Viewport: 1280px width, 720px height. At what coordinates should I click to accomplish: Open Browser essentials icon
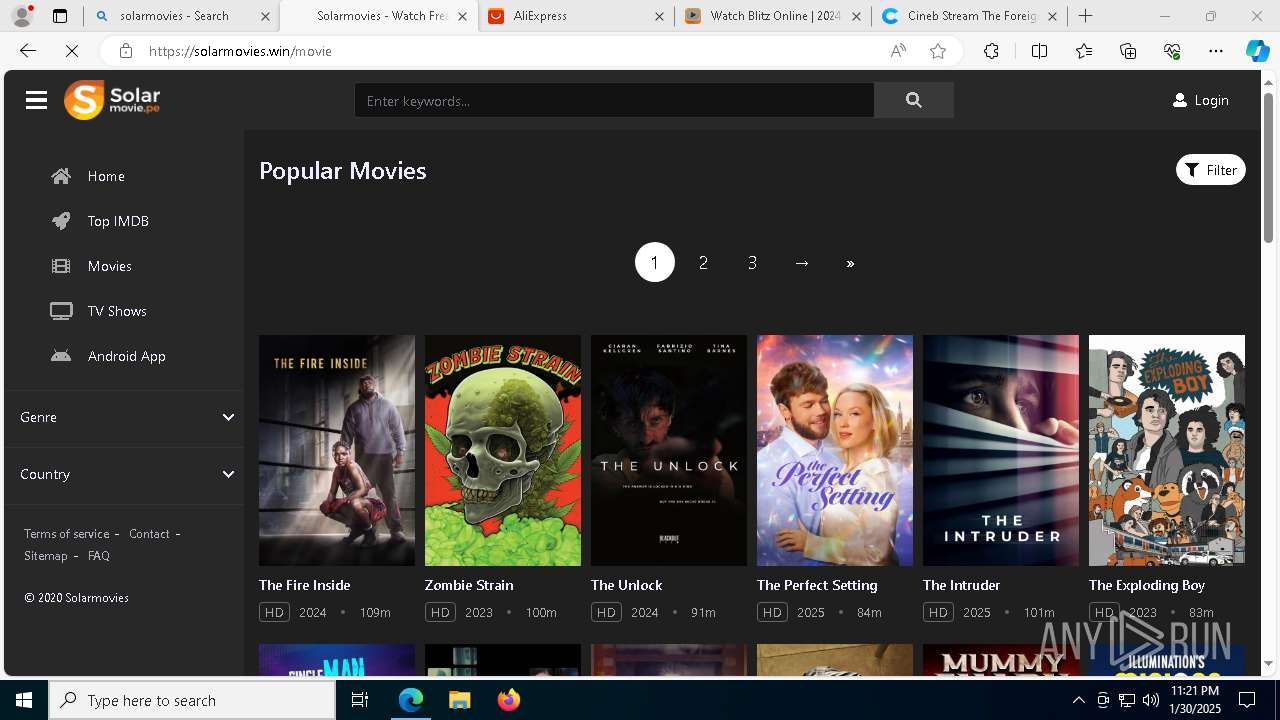(x=1172, y=51)
